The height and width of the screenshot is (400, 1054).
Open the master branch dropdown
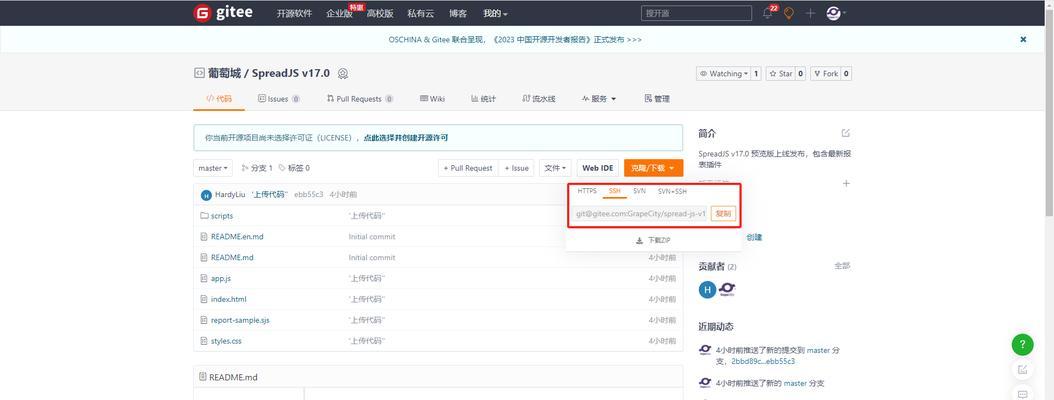214,168
